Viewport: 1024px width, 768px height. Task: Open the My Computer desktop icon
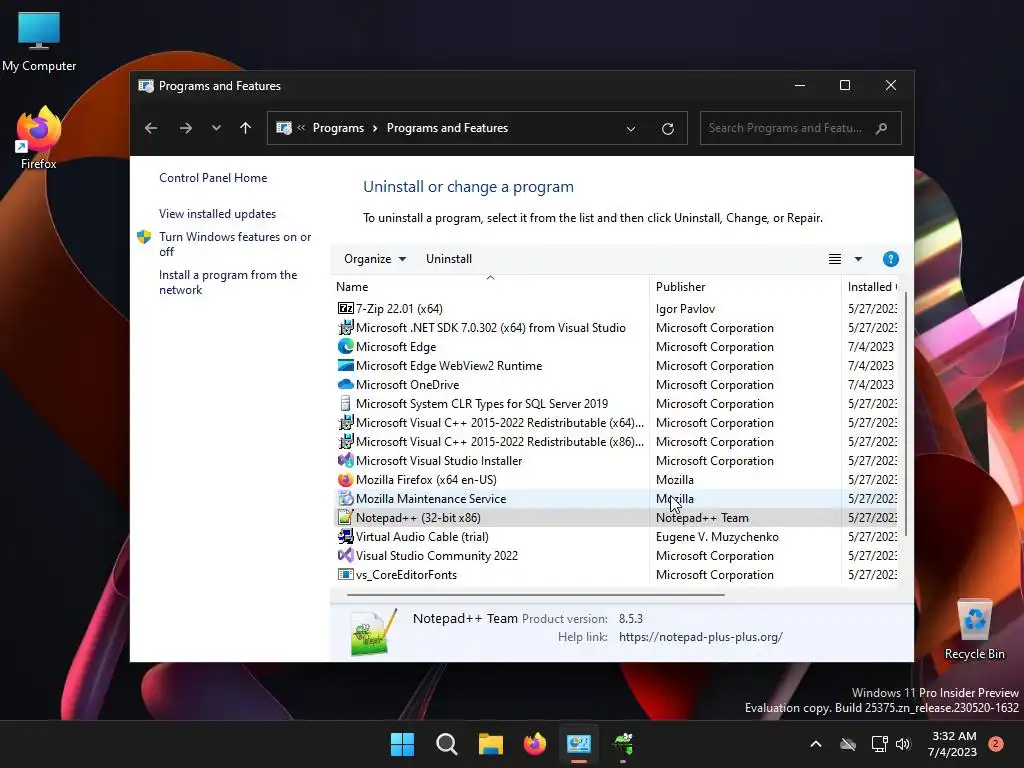click(x=39, y=41)
